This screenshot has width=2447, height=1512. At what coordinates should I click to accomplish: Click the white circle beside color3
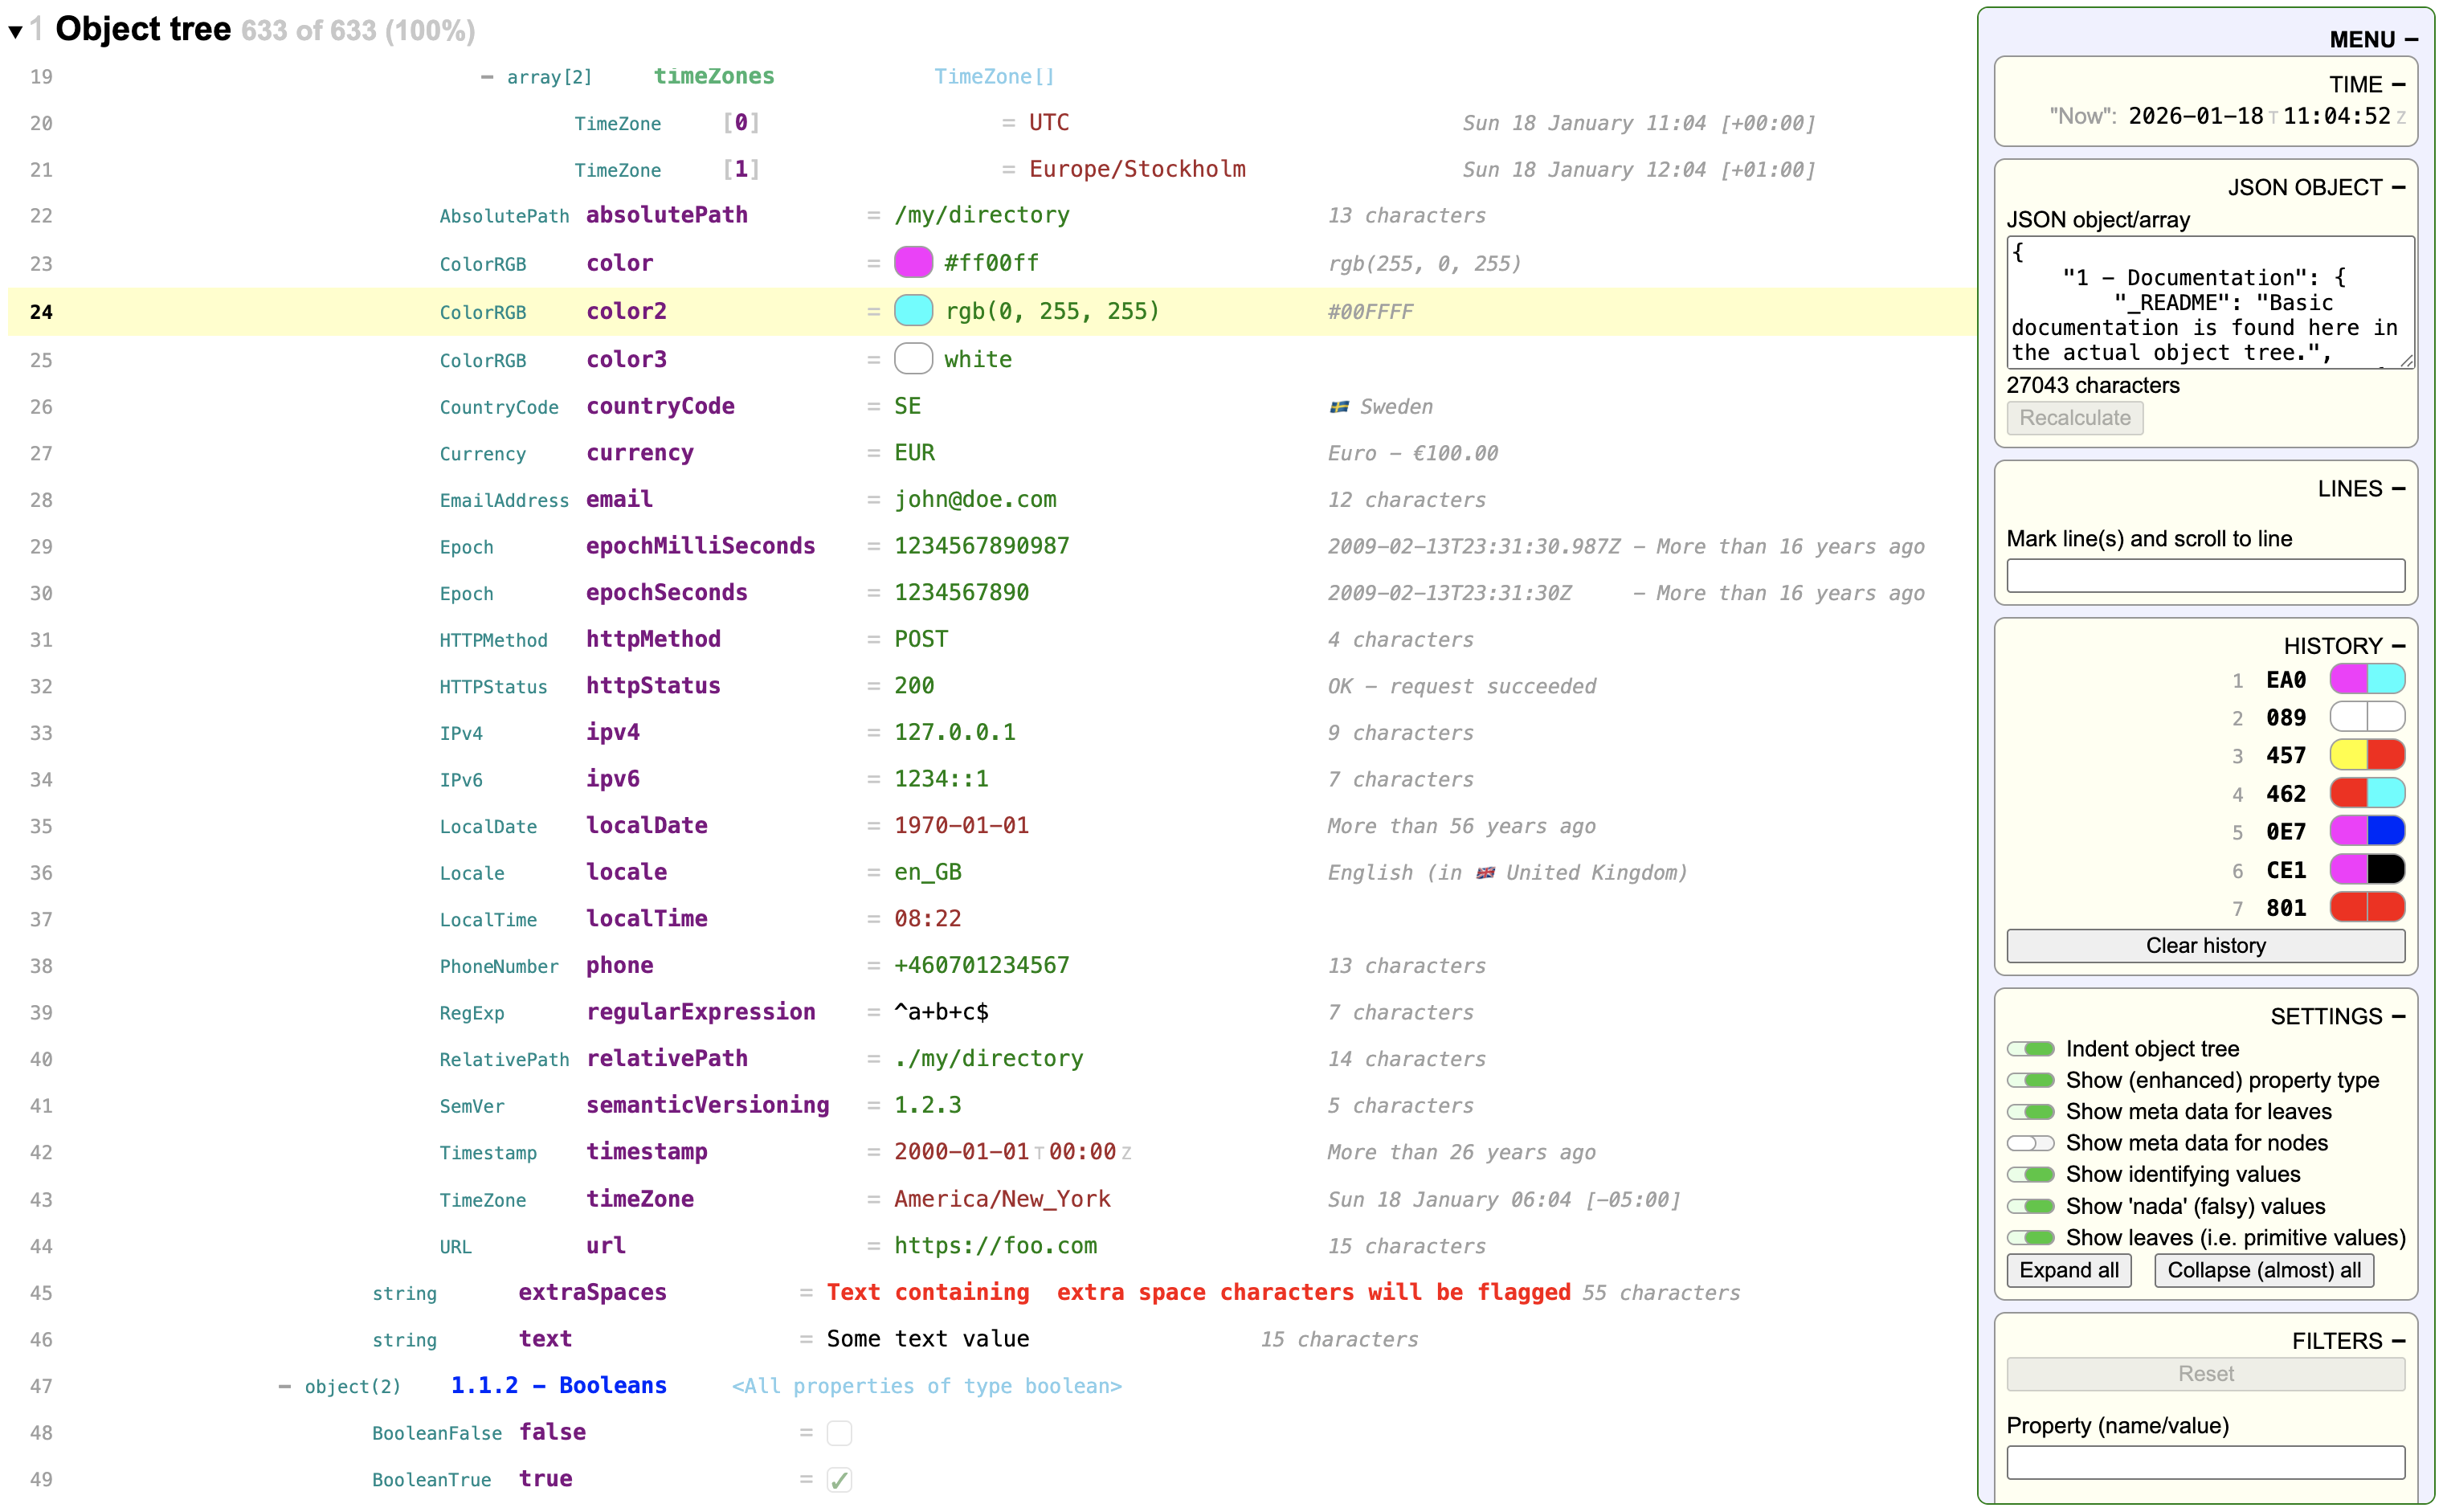coord(913,358)
